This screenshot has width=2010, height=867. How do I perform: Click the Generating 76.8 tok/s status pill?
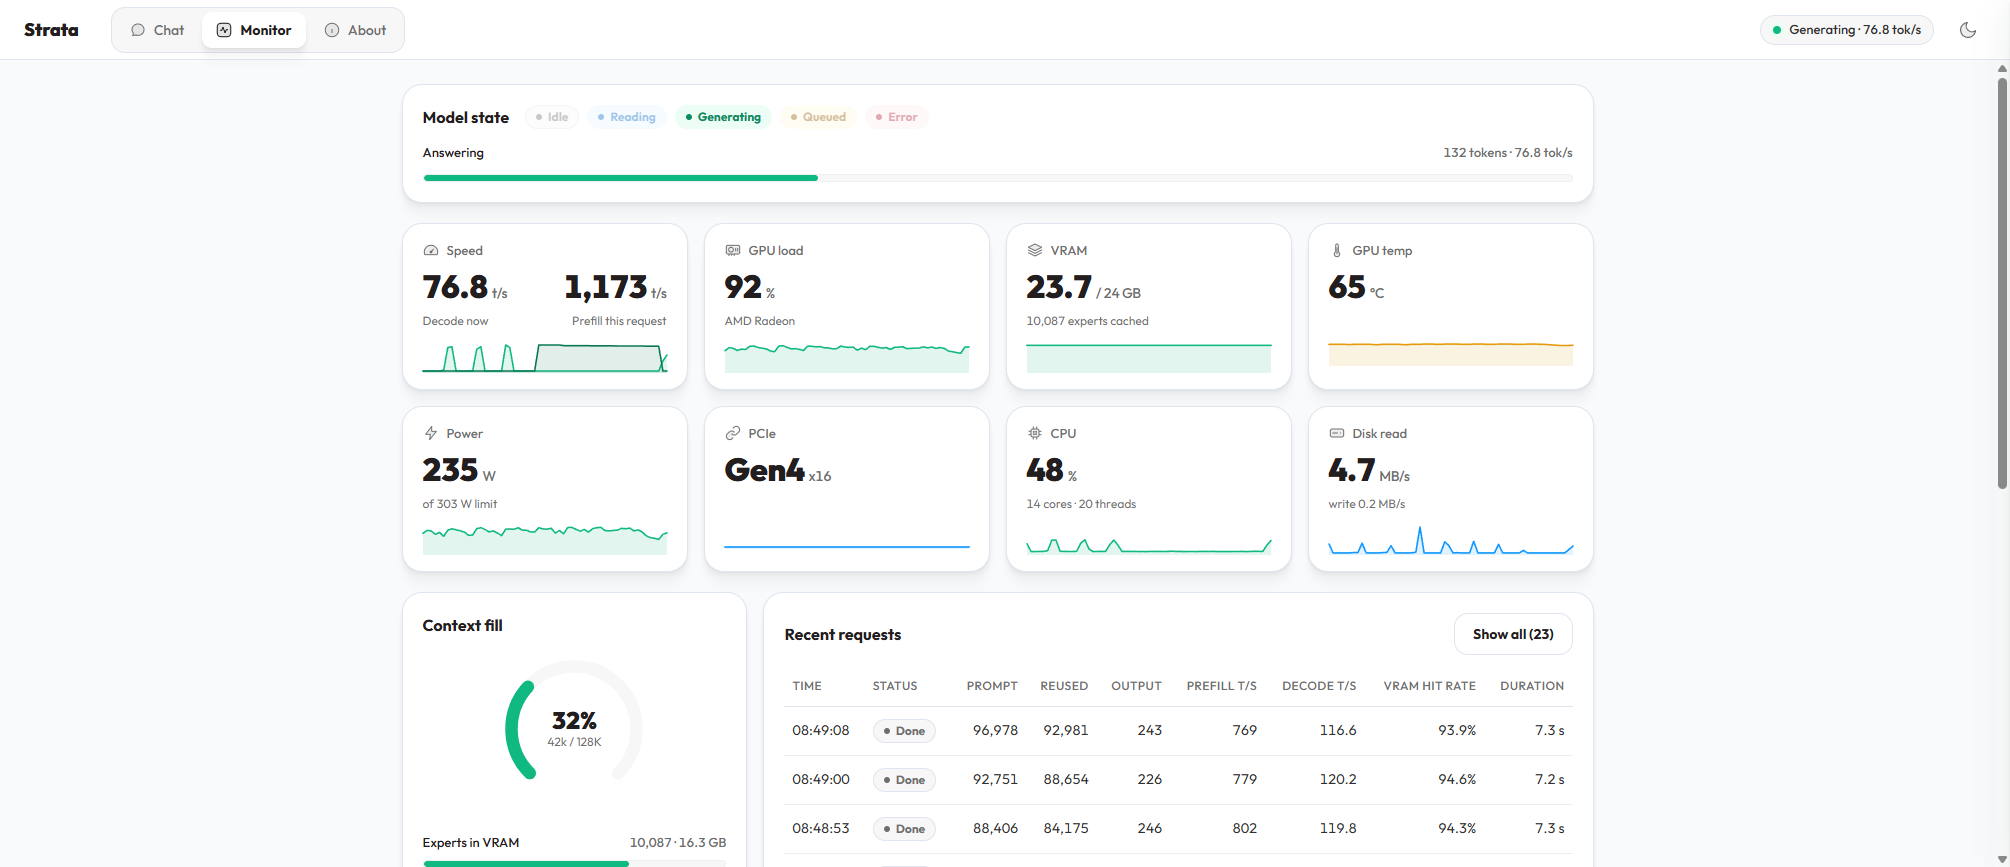click(1847, 30)
